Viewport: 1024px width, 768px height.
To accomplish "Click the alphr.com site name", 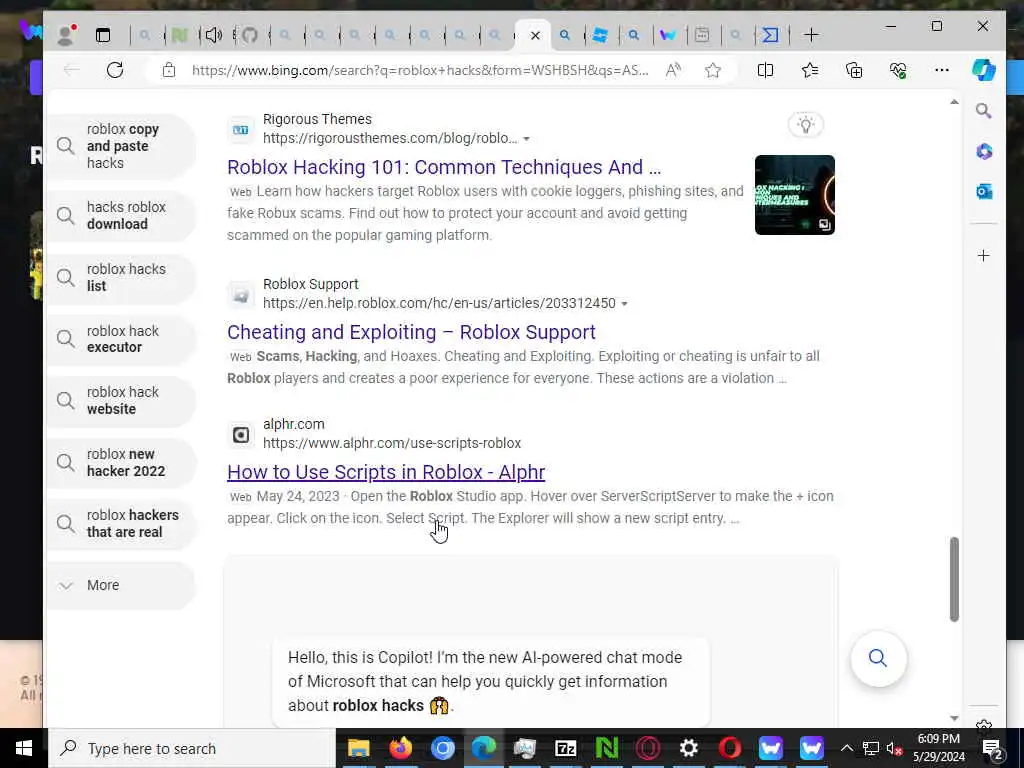I will tap(293, 424).
